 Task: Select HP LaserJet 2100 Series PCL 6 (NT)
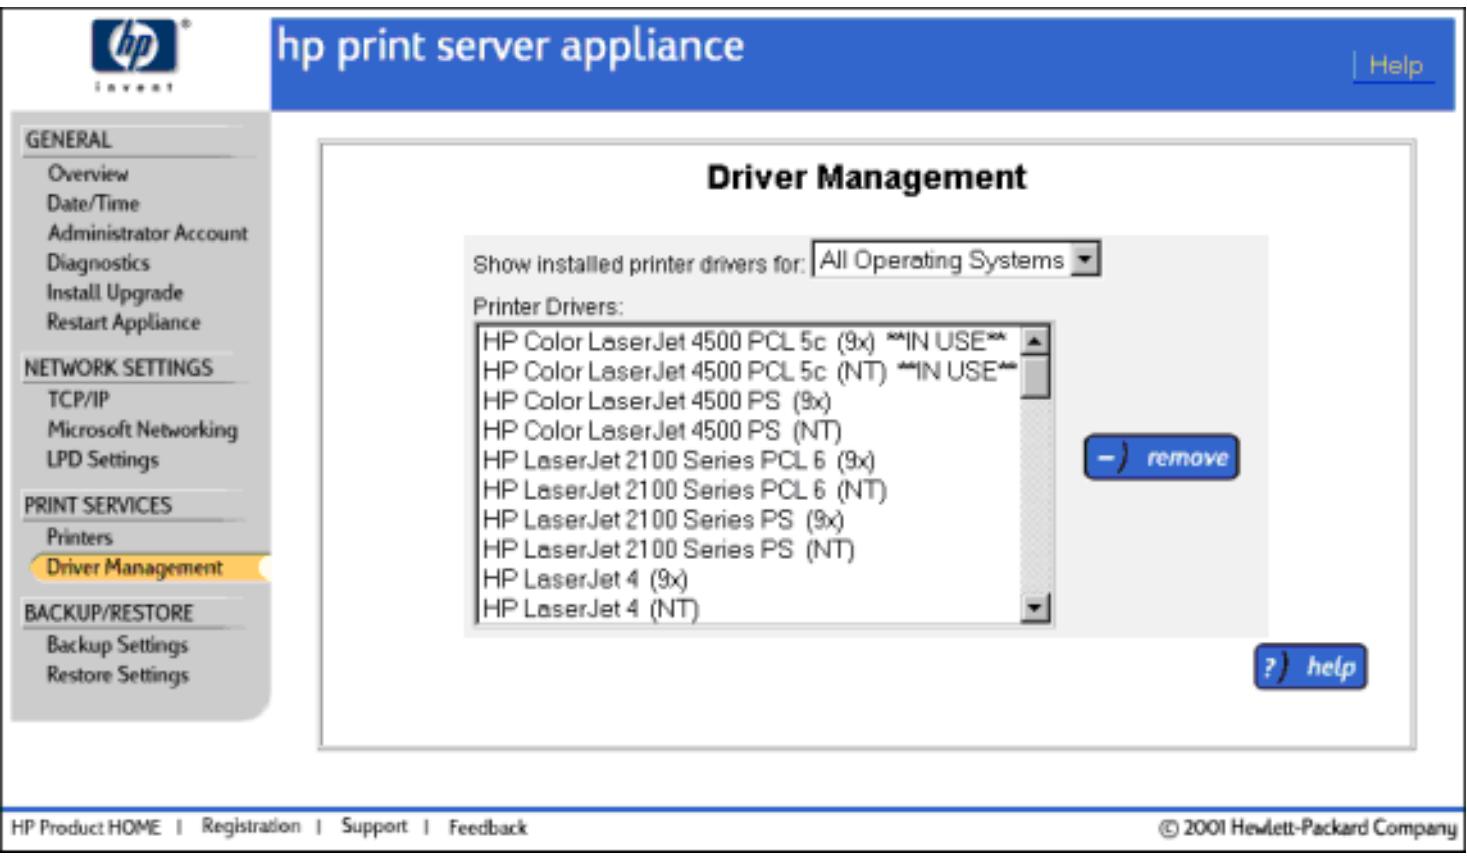click(748, 490)
